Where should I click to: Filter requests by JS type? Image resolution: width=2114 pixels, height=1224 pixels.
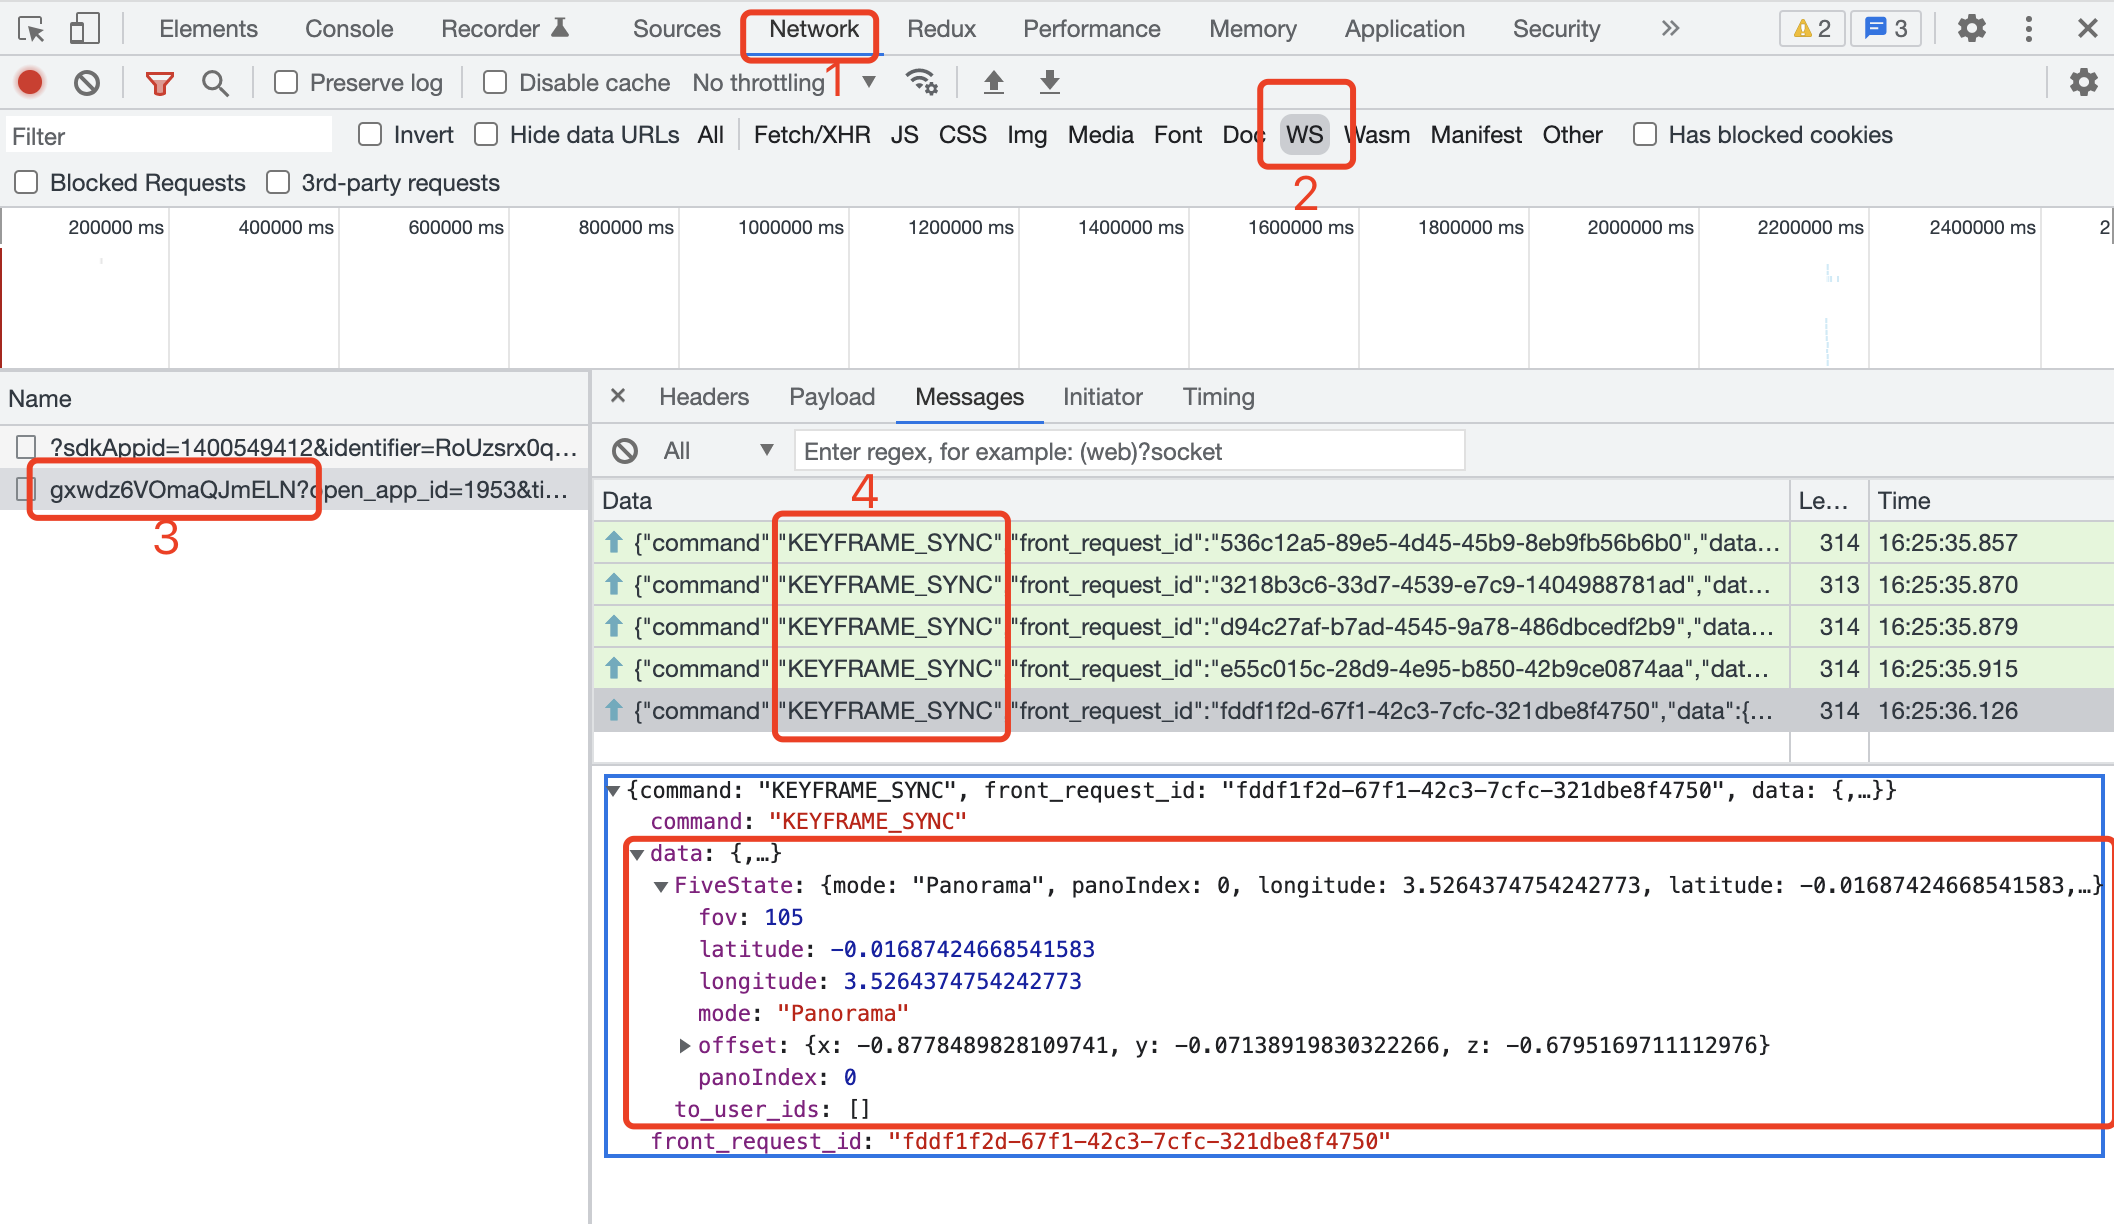coord(904,135)
